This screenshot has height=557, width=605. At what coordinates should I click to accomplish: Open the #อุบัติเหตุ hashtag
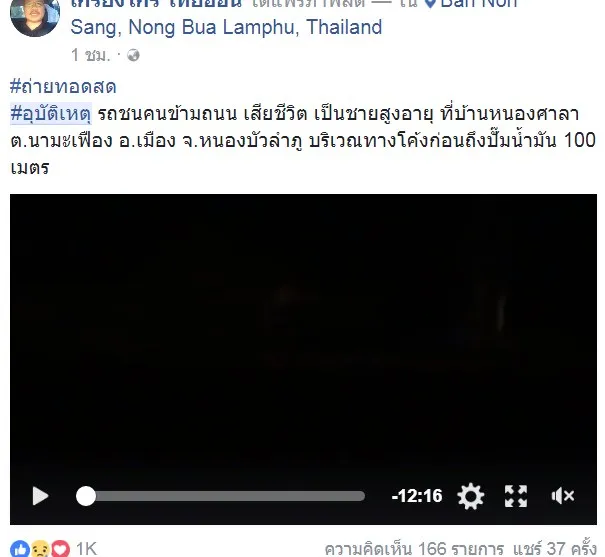(51, 114)
